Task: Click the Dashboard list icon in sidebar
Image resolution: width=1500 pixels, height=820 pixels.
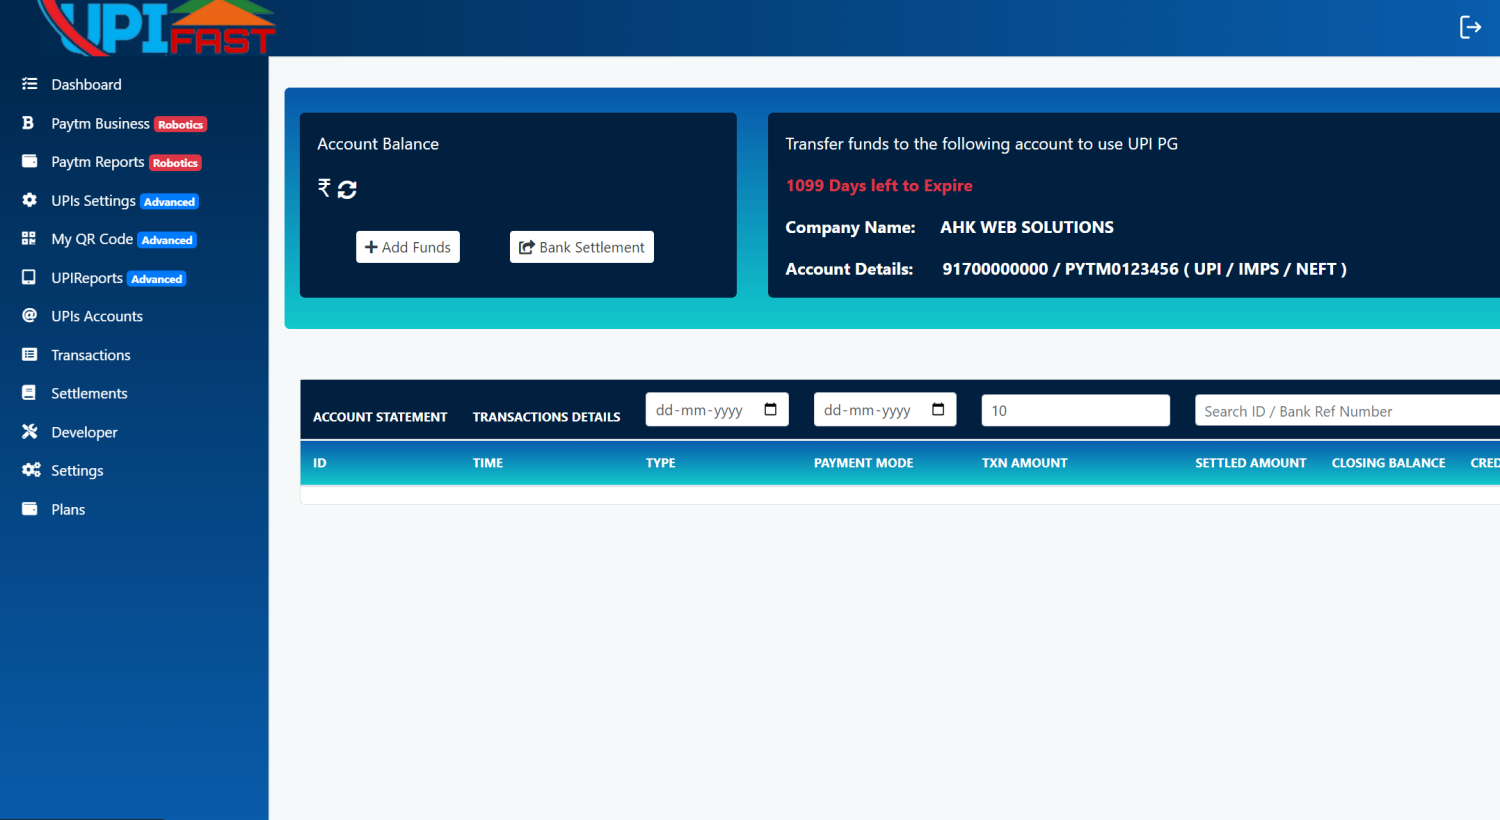Action: point(29,84)
